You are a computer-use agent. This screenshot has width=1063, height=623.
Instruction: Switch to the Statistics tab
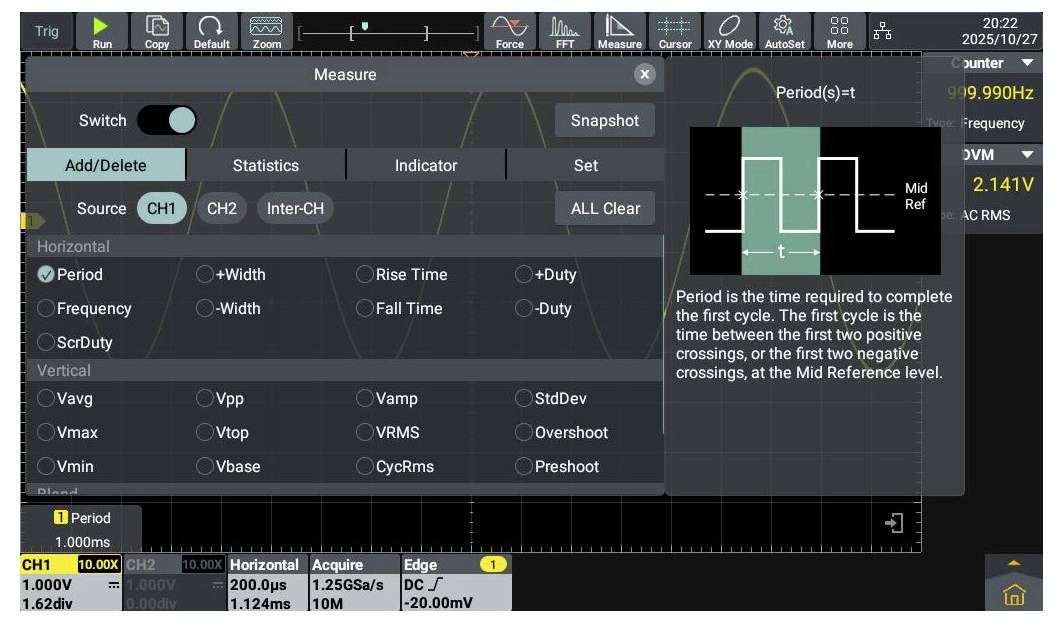coord(265,166)
